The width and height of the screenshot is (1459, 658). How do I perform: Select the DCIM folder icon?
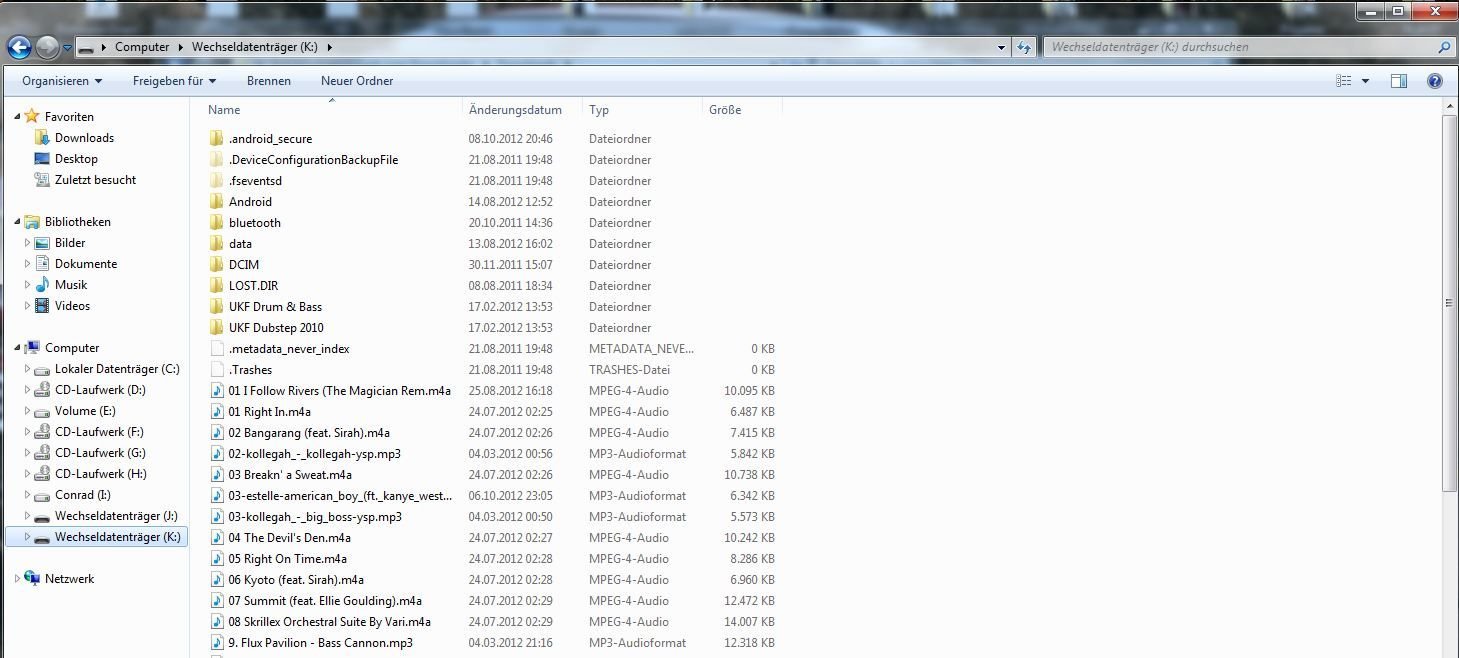click(217, 265)
